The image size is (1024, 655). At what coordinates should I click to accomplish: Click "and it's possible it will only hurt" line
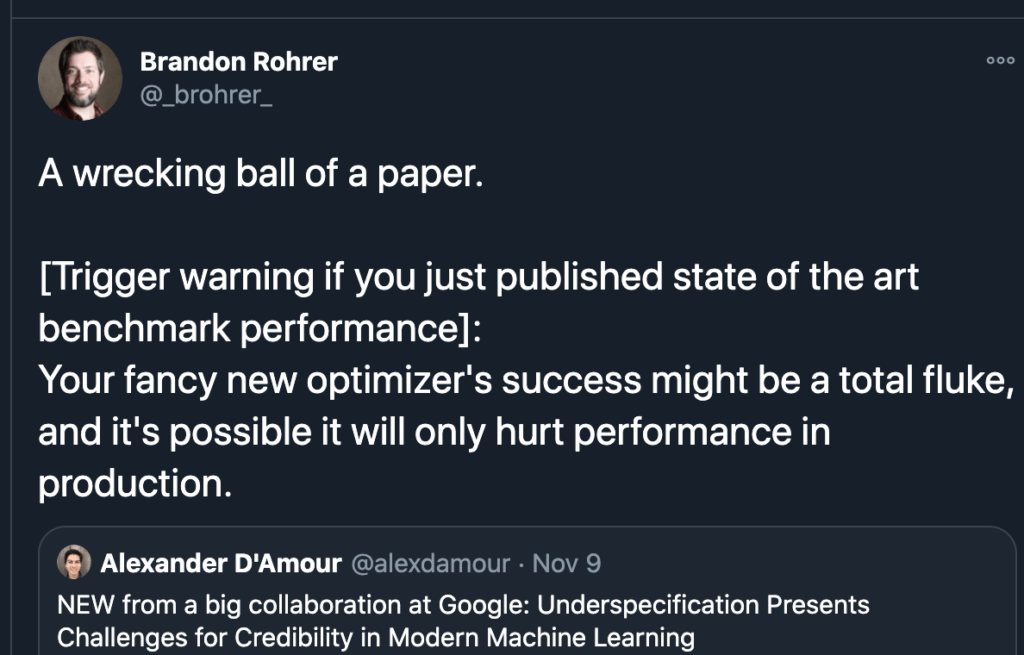pyautogui.click(x=300, y=432)
